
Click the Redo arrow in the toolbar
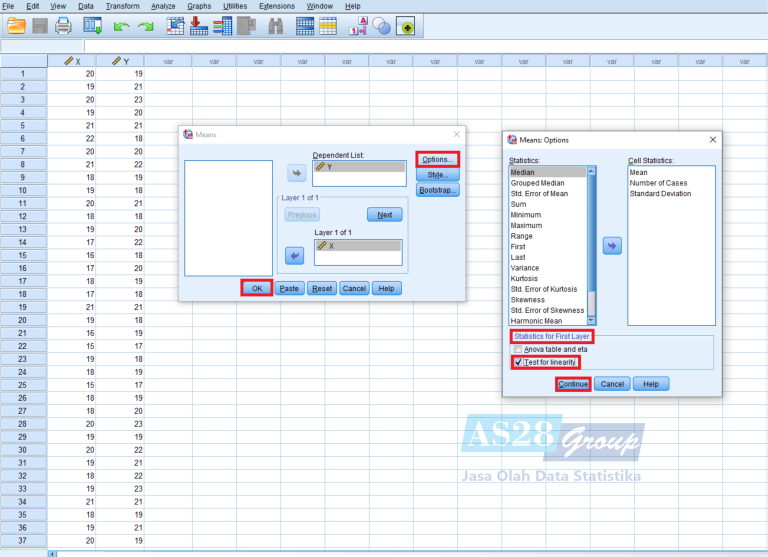146,27
